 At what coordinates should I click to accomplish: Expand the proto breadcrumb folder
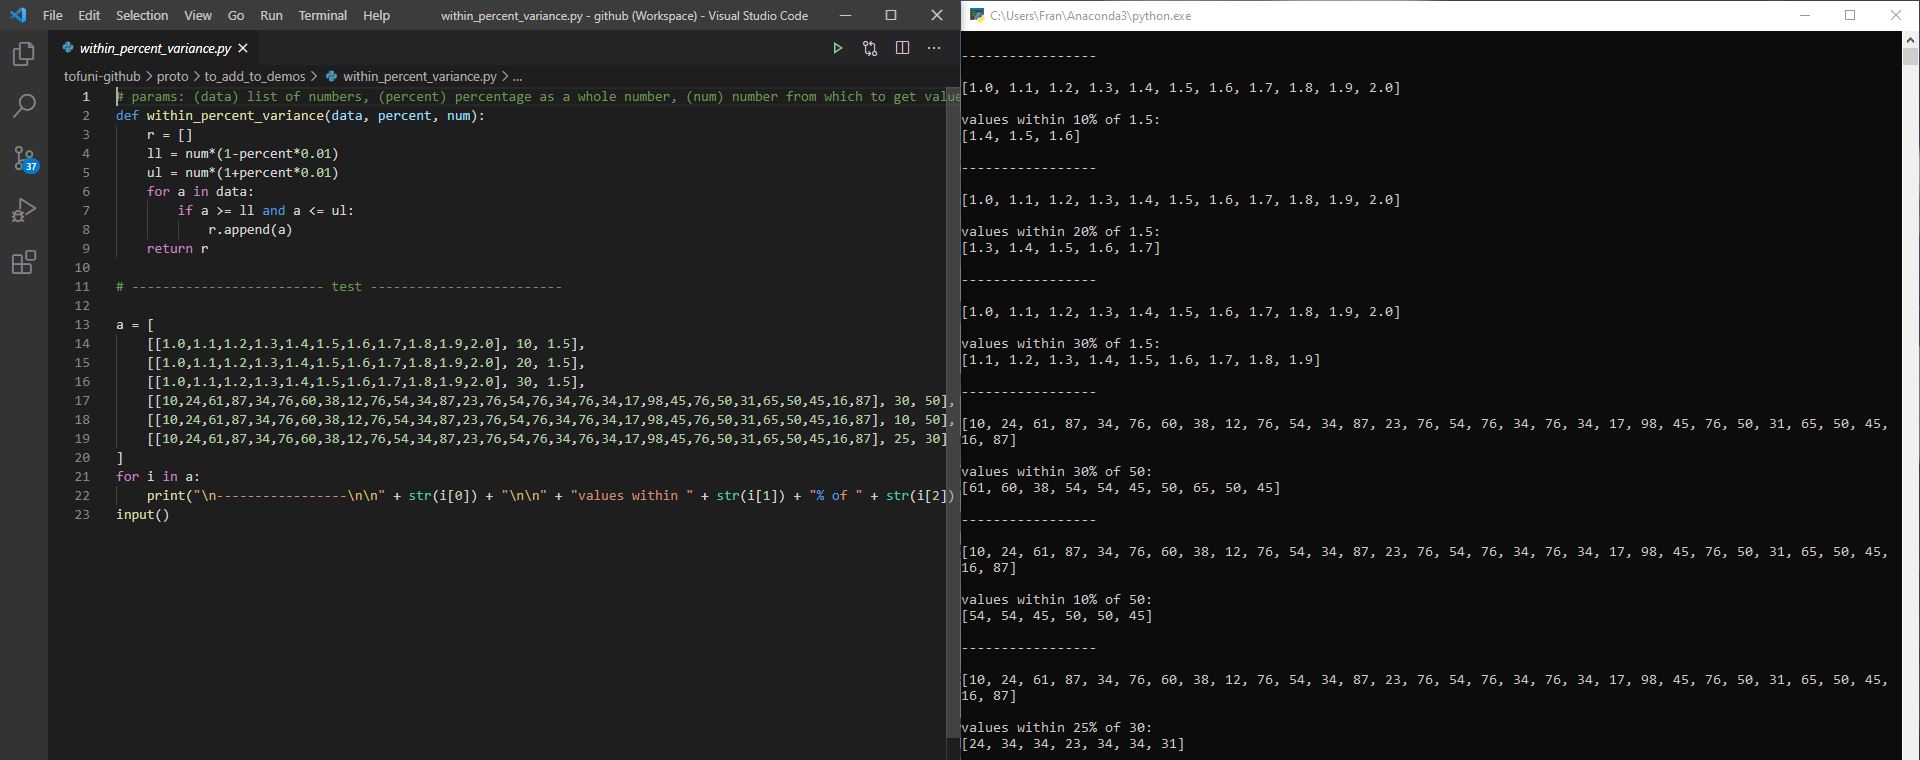click(x=172, y=76)
